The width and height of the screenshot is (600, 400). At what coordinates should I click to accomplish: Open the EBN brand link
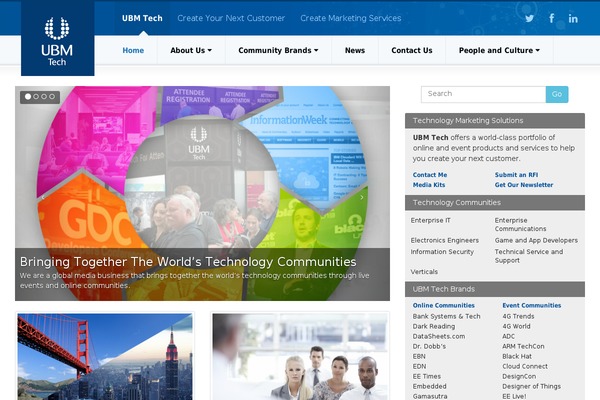pos(419,356)
